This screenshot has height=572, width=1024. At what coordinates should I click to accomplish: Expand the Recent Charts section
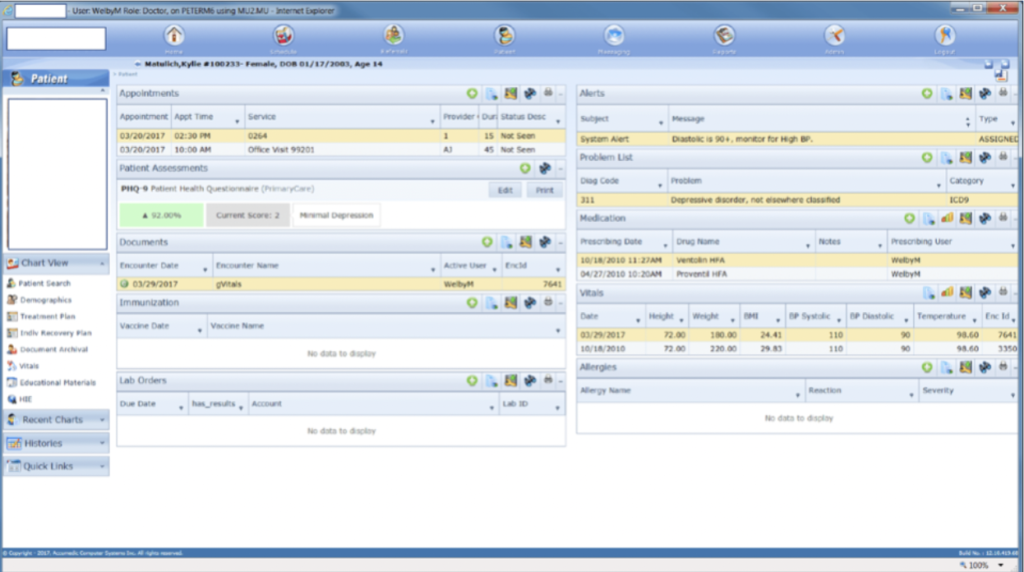tap(103, 420)
